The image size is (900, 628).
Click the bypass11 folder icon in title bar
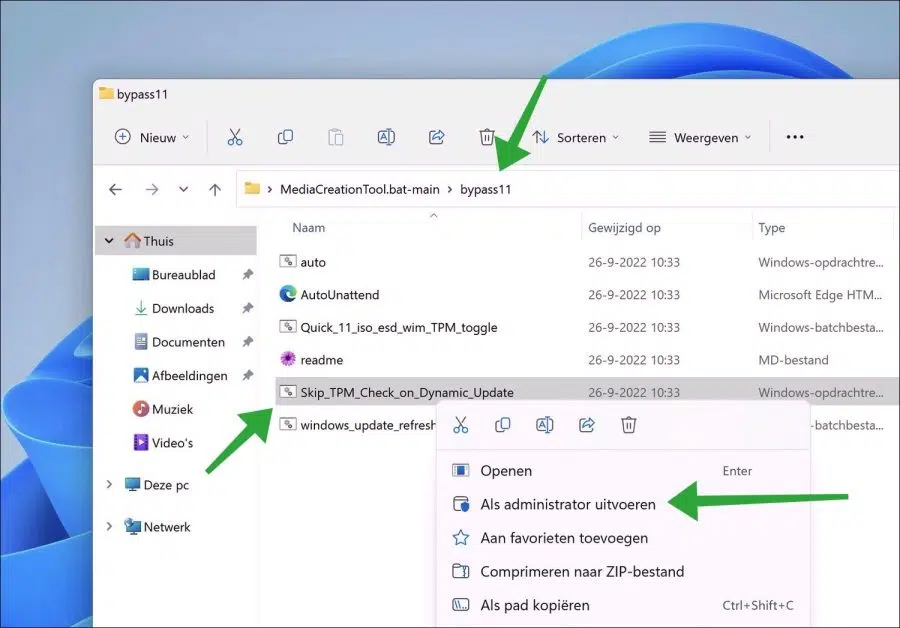click(106, 93)
